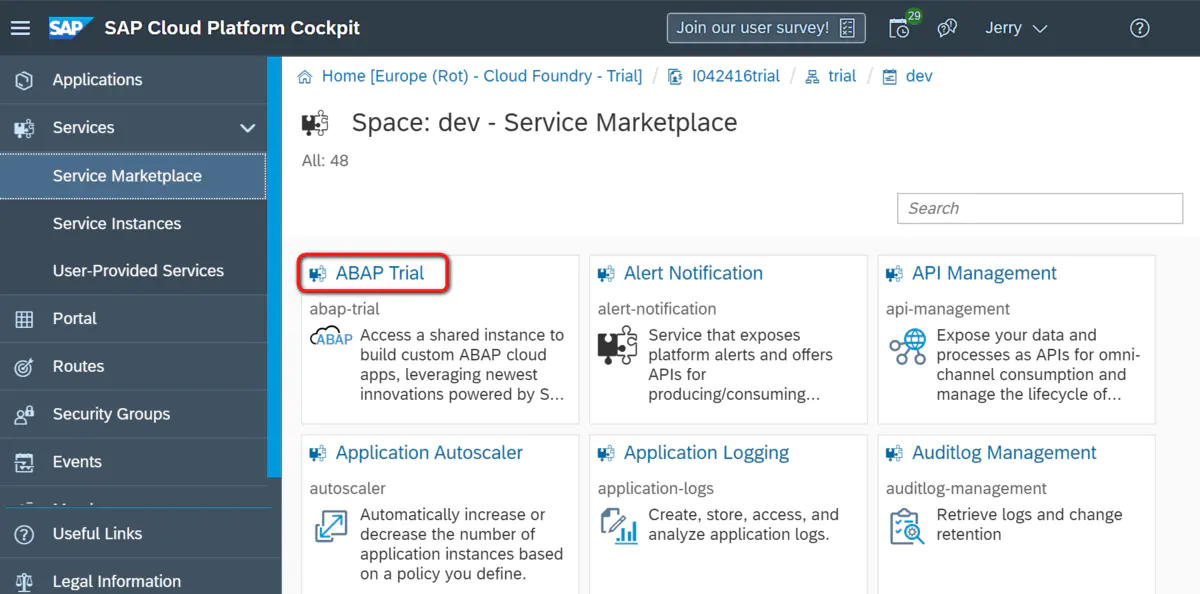1200x594 pixels.
Task: Click the Application Logging chart icon
Action: coord(619,526)
